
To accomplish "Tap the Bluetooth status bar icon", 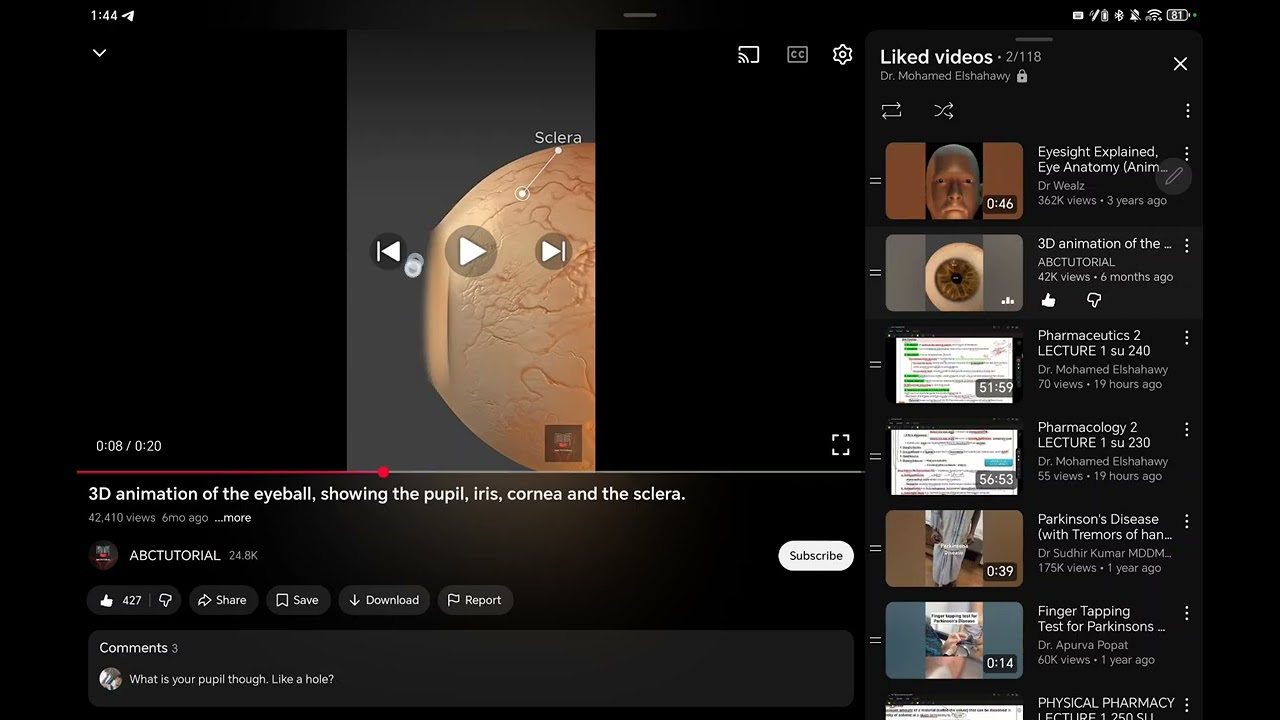I will tap(1120, 15).
